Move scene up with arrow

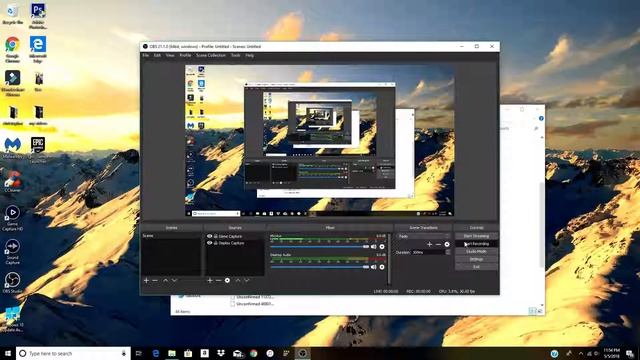(165, 280)
